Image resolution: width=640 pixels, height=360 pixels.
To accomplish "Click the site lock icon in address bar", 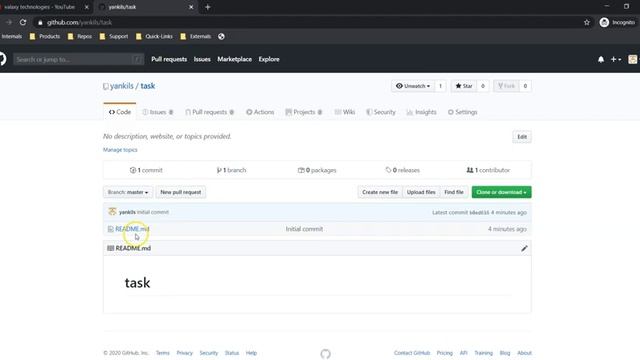I will pos(40,22).
